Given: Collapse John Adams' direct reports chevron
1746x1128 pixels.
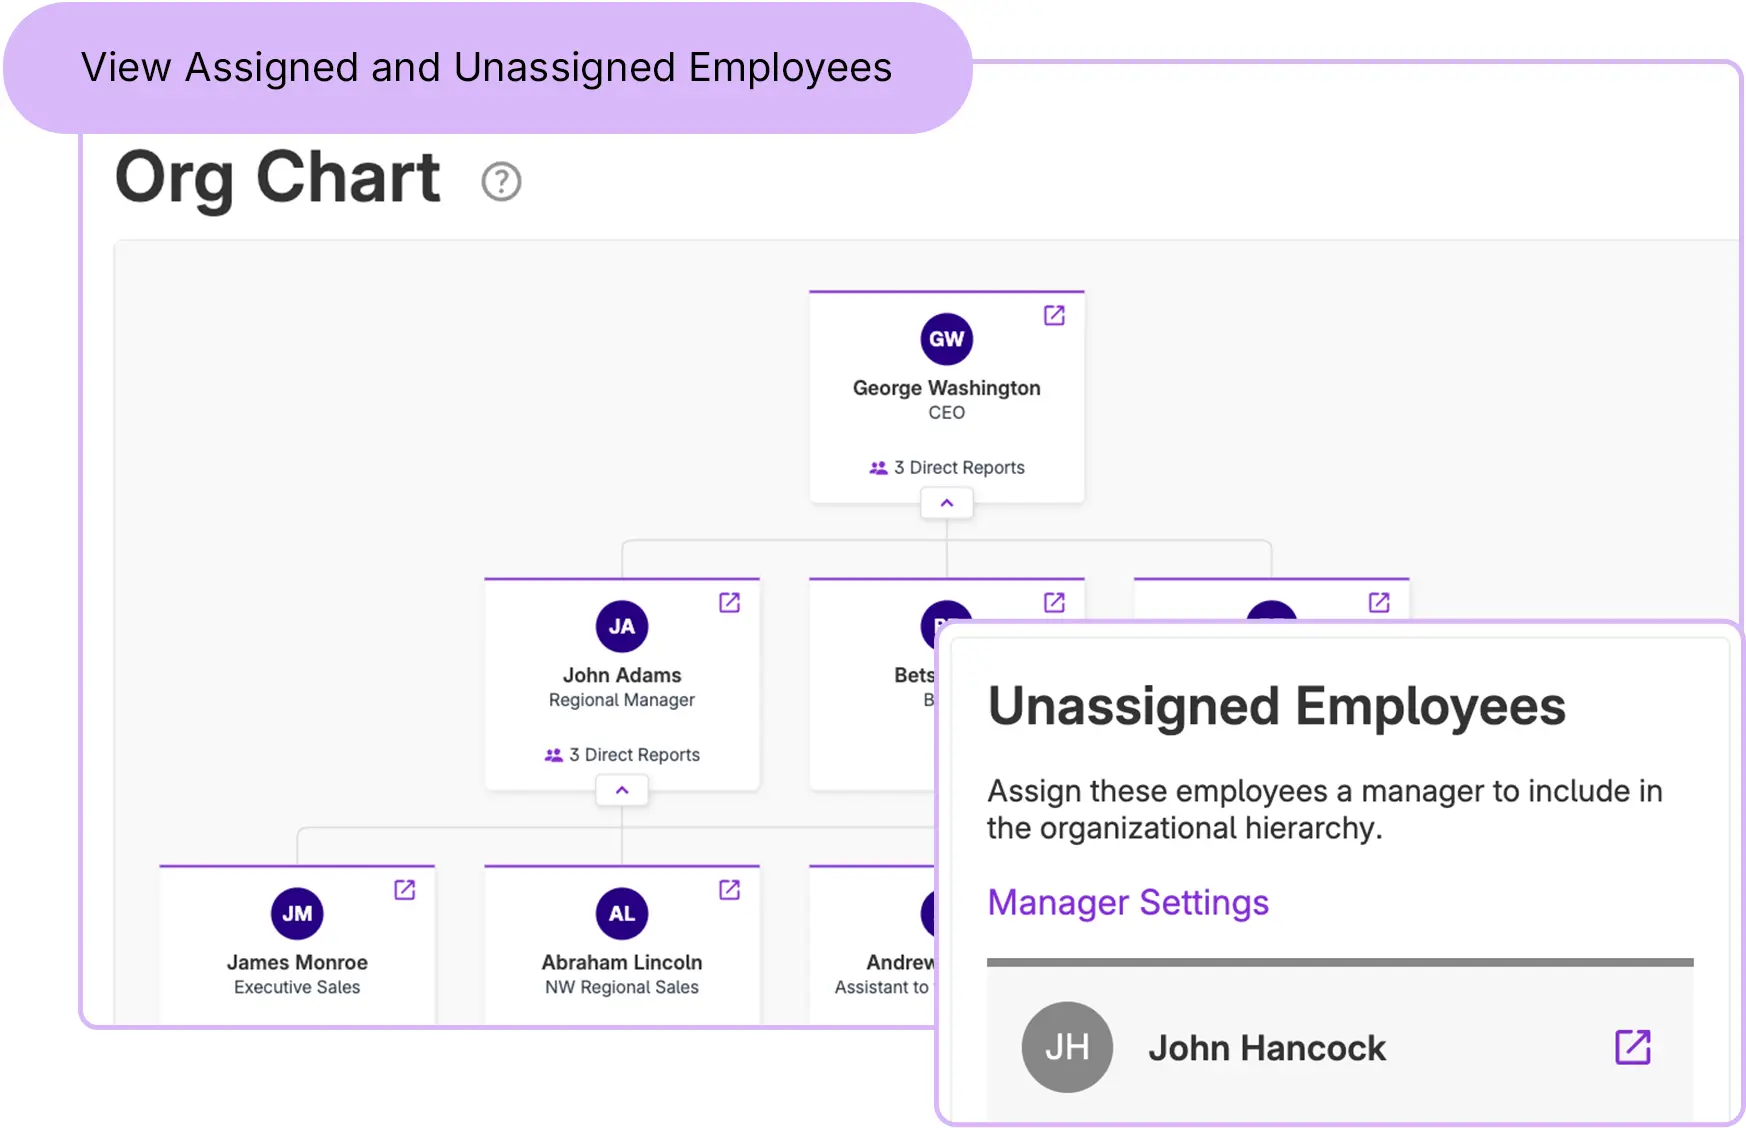Looking at the screenshot, I should click(x=622, y=790).
